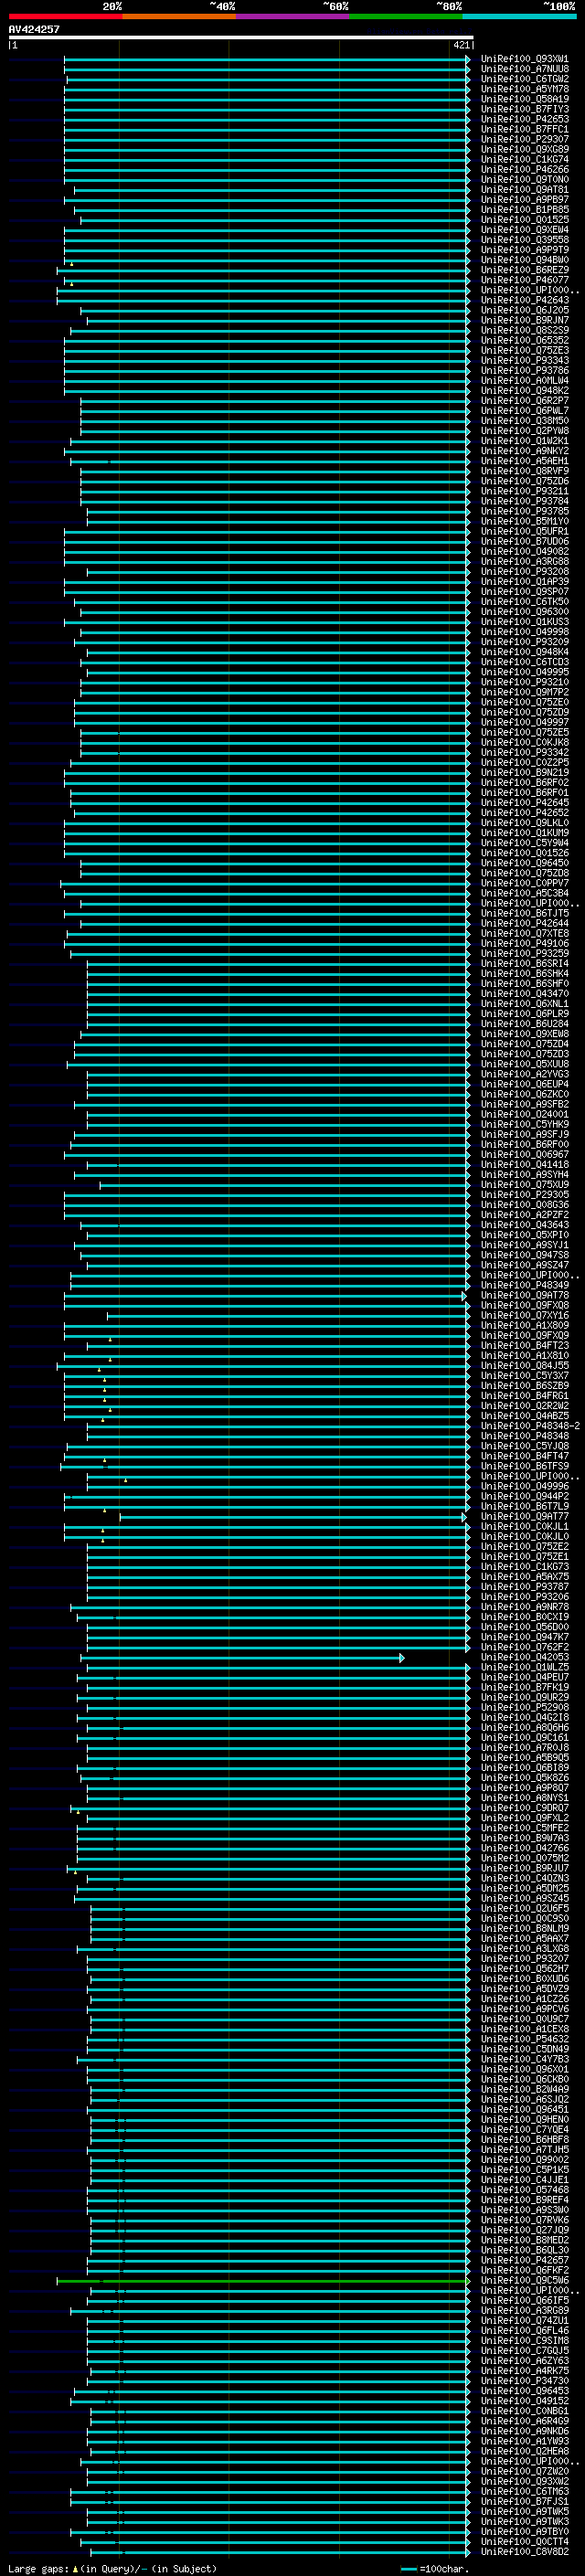Screen dimensions: 585x2576
Task: Select label UniRef100_Q9FXQ8
Action: click(x=524, y=1305)
